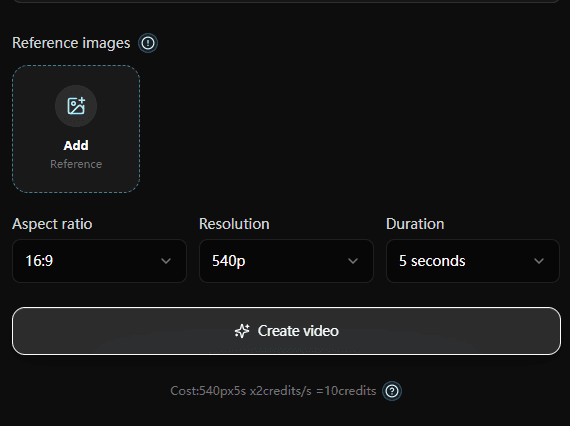Click the sparkle icon on Create video
The image size is (570, 426).
[242, 331]
